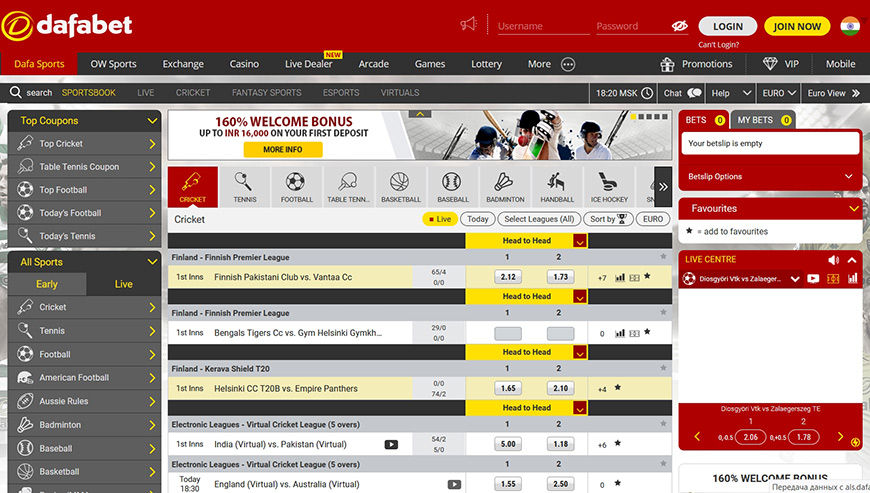Select the Football sport icon
This screenshot has width=870, height=493.
[296, 187]
